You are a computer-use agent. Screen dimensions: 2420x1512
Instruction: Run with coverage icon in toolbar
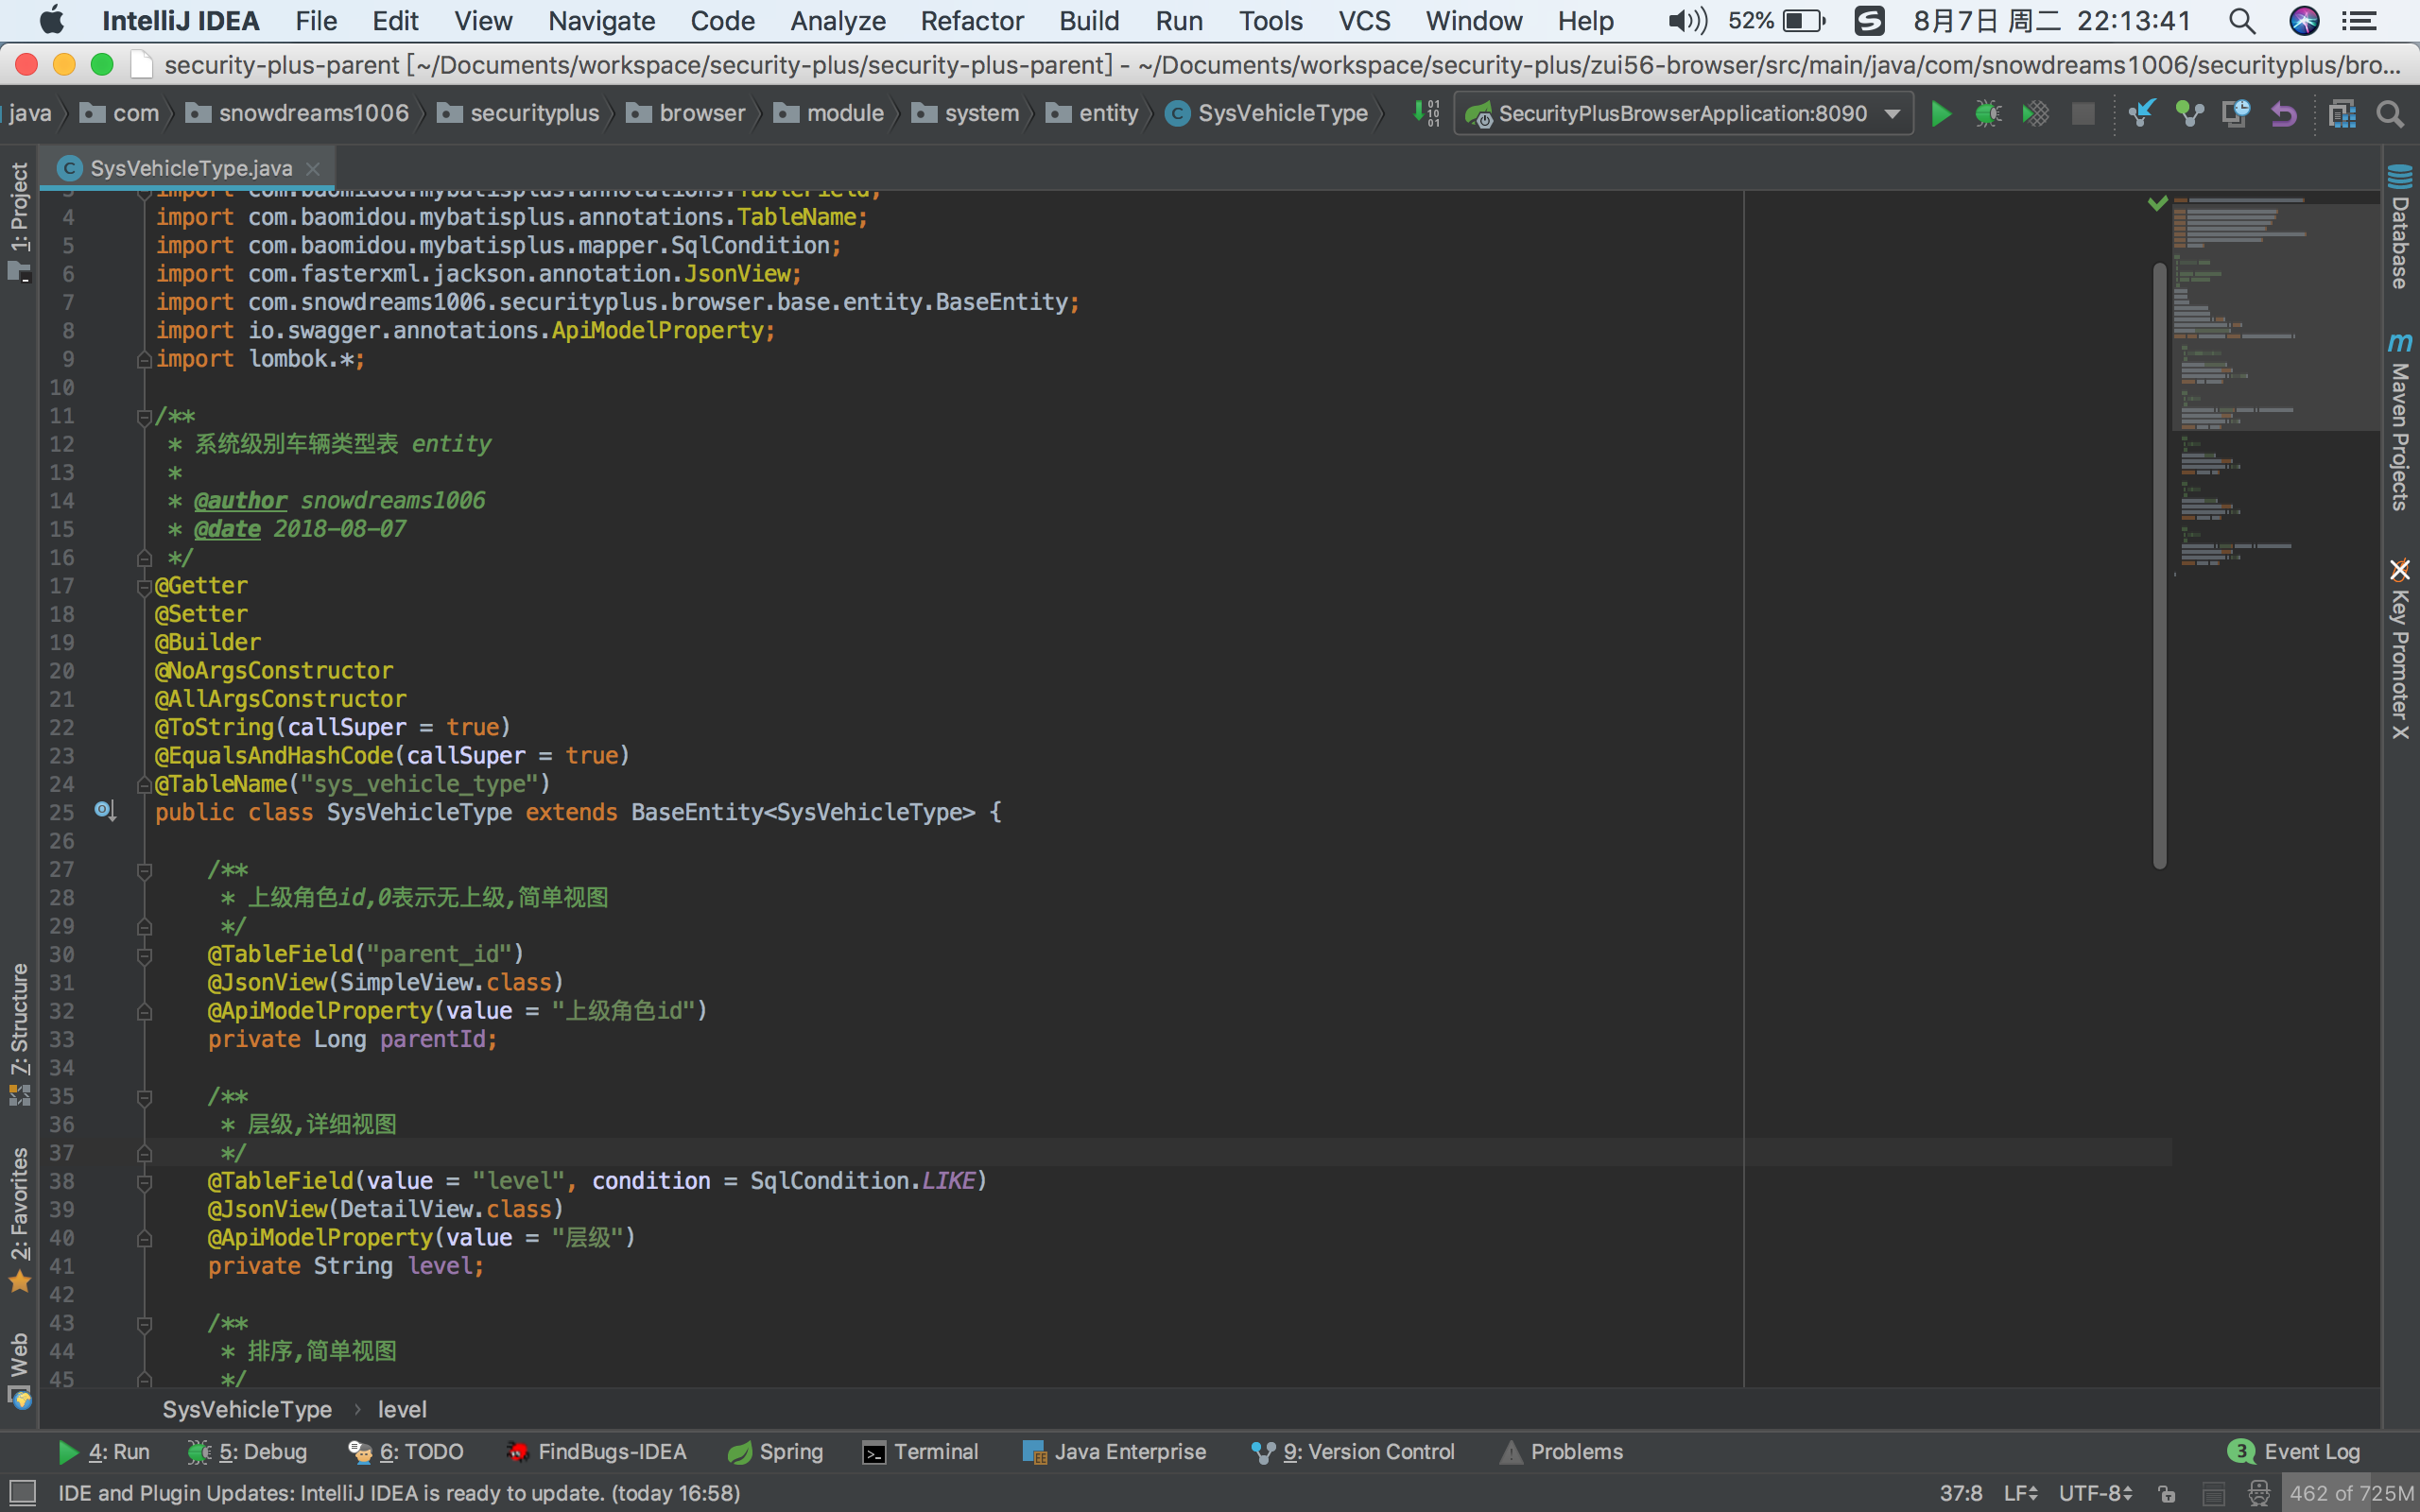tap(2035, 114)
